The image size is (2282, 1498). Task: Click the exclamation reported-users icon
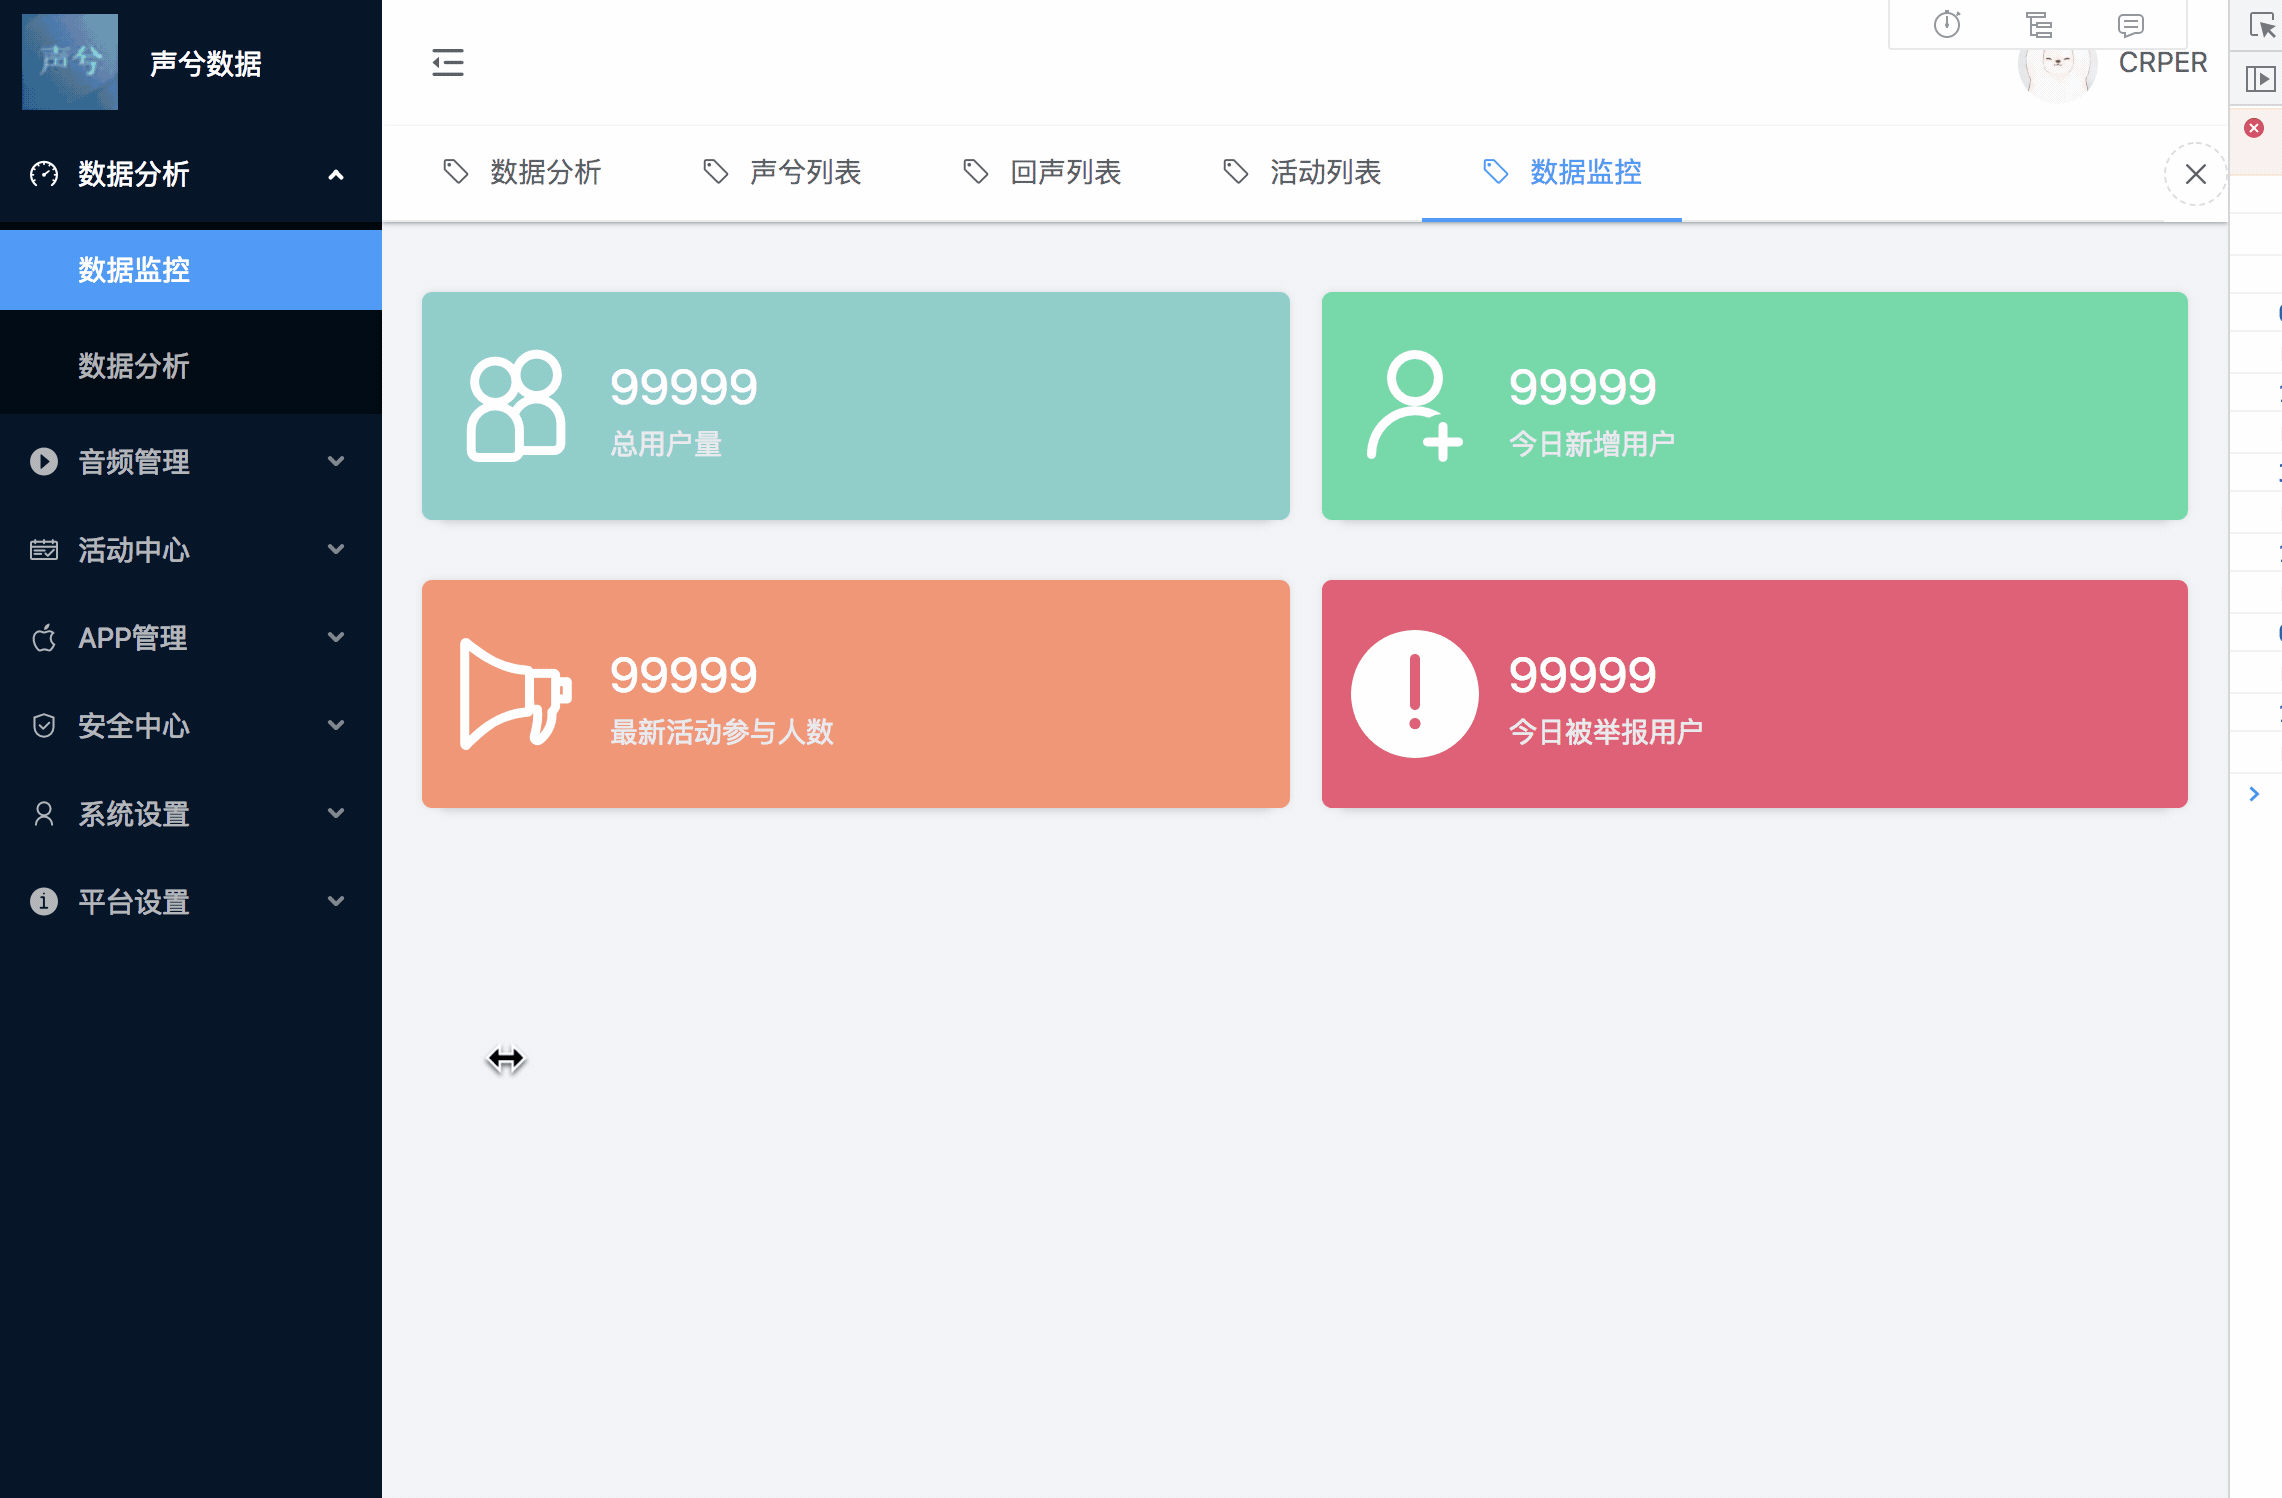coord(1414,693)
